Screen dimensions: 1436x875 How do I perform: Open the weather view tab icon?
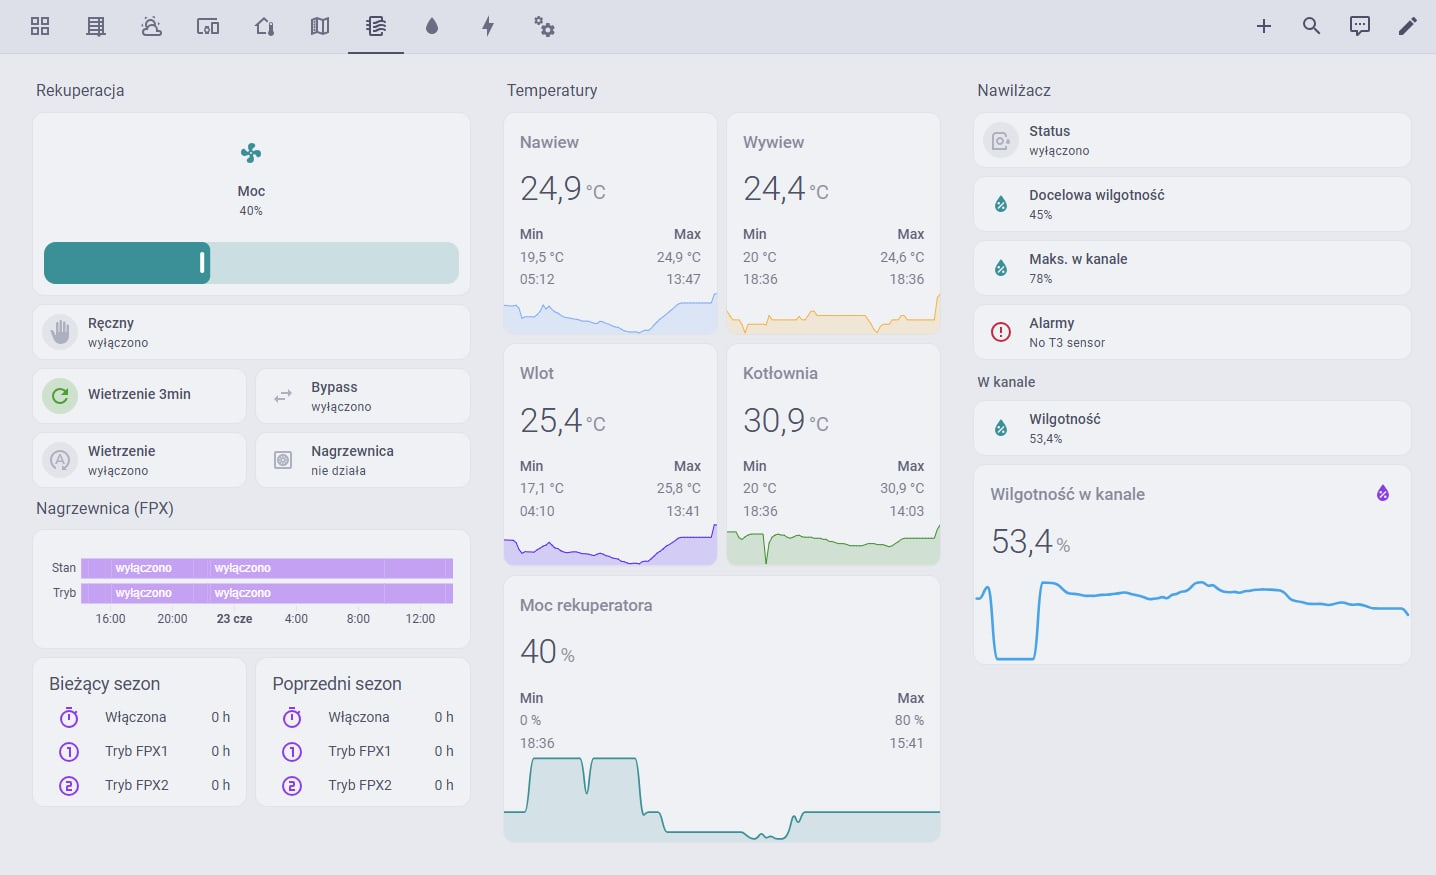(x=152, y=27)
